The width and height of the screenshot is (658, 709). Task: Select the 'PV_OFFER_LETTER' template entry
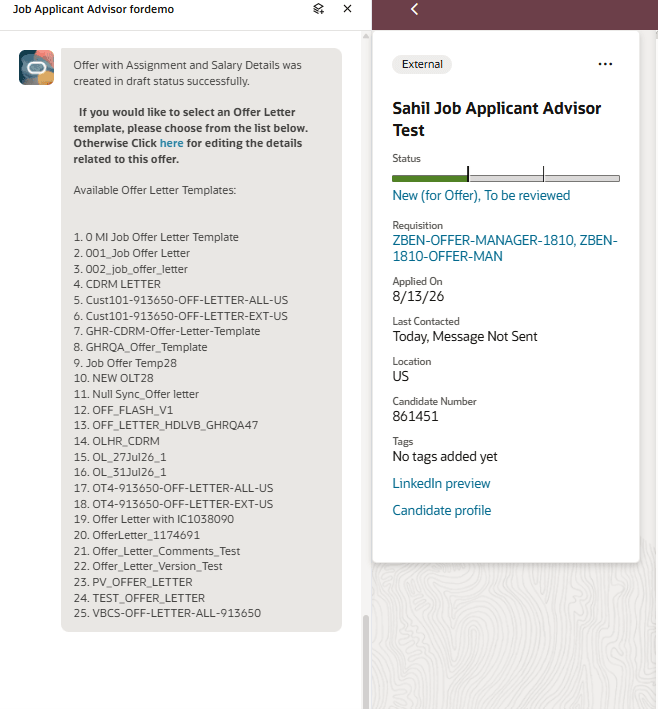pyautogui.click(x=133, y=582)
